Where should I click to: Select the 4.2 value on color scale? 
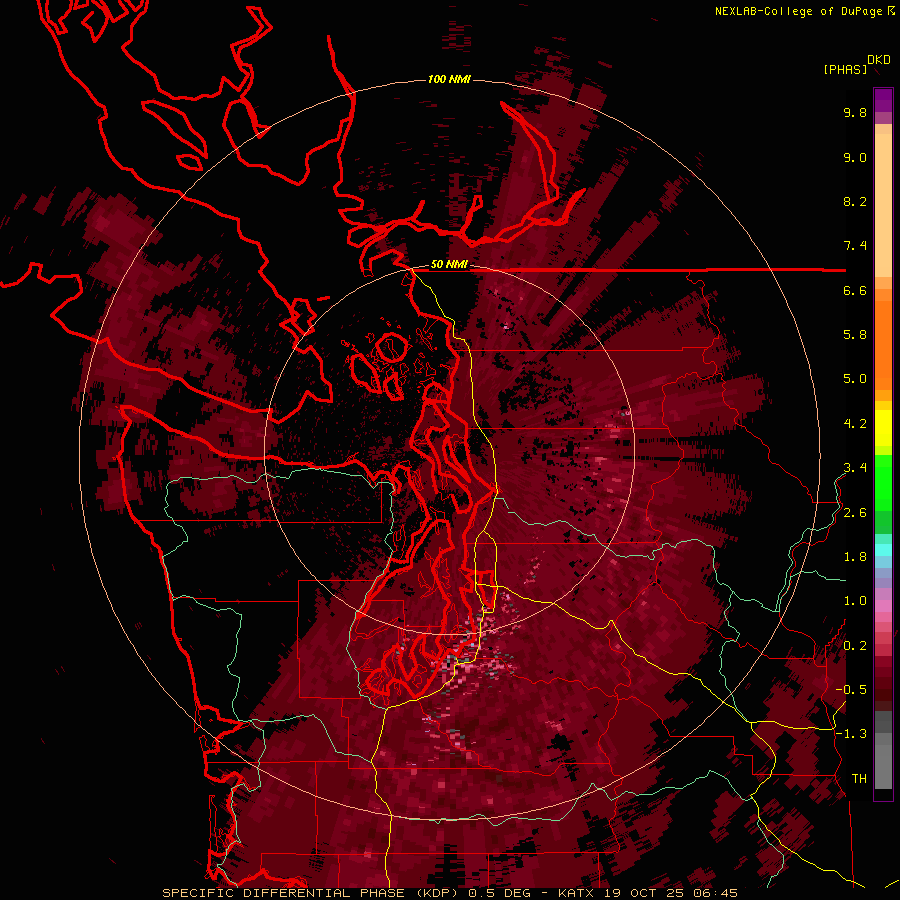(x=855, y=424)
